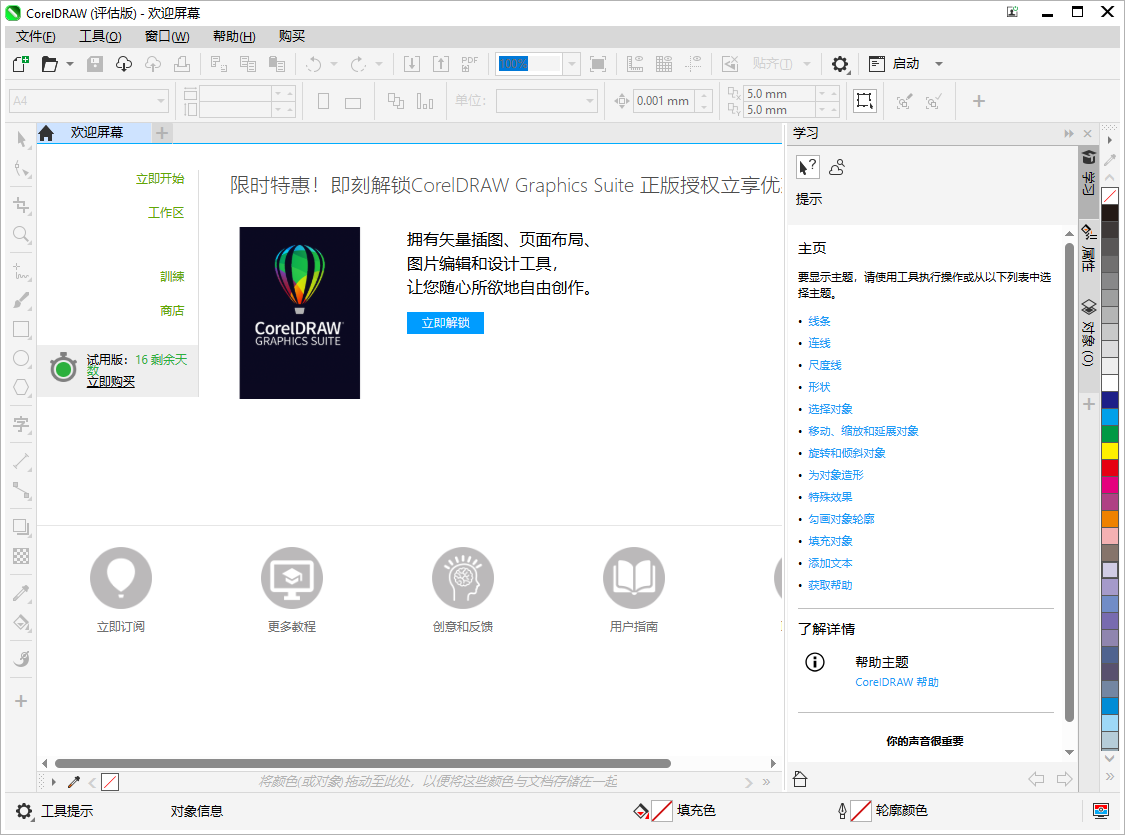
Task: Select the Crop tool
Action: tap(22, 206)
